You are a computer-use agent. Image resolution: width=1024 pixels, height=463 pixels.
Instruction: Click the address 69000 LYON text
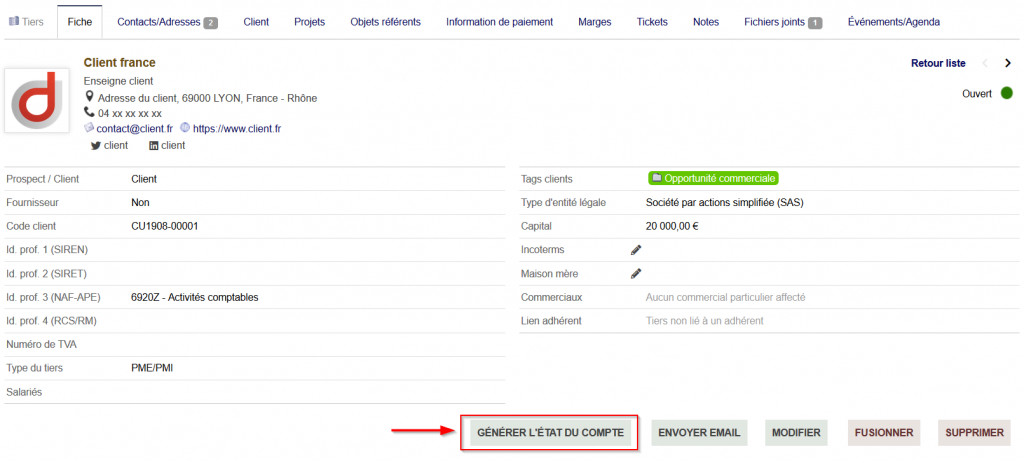coord(208,98)
